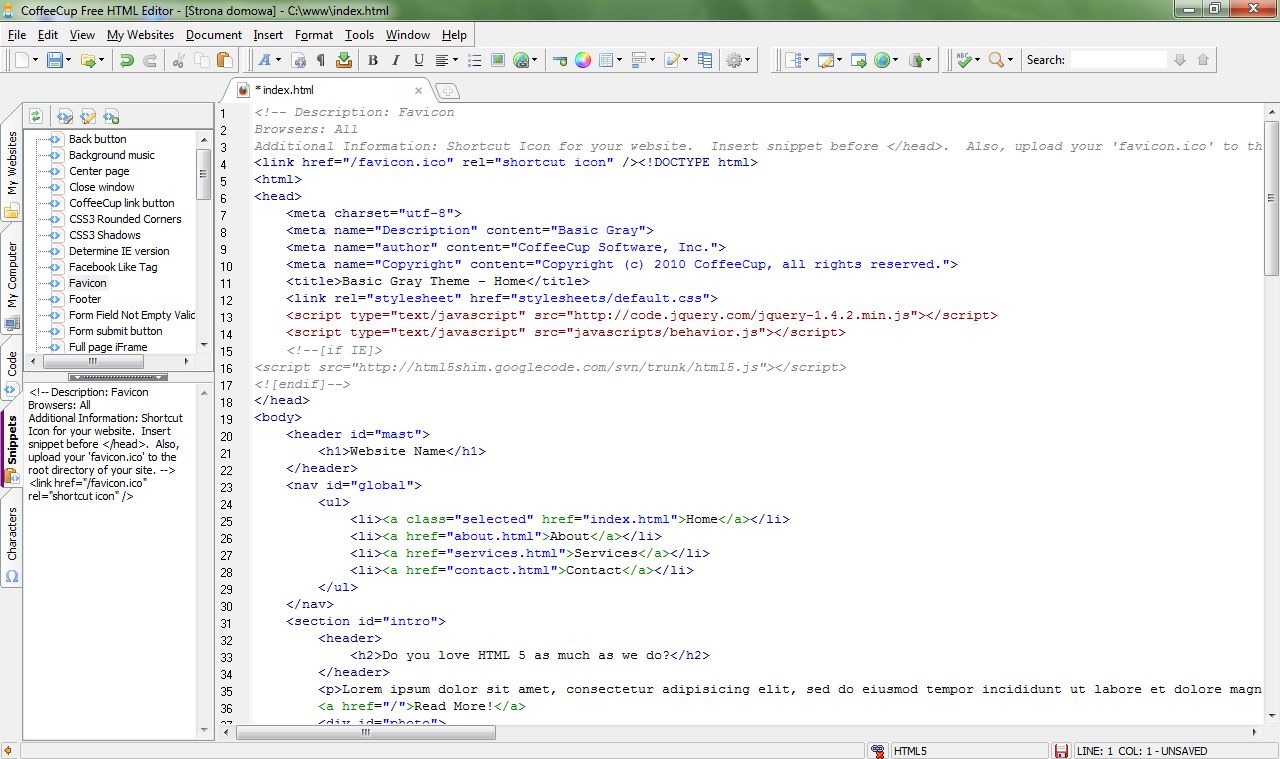The height and width of the screenshot is (759, 1280).
Task: Click in the Search input field
Action: [x=1118, y=60]
